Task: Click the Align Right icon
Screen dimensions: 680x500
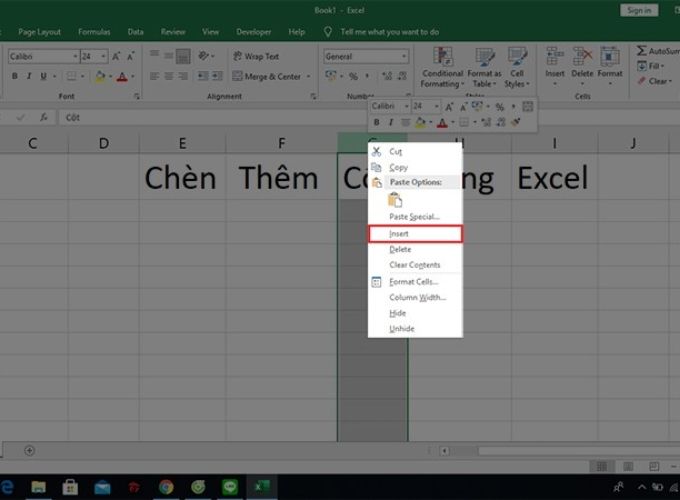Action: click(x=183, y=76)
